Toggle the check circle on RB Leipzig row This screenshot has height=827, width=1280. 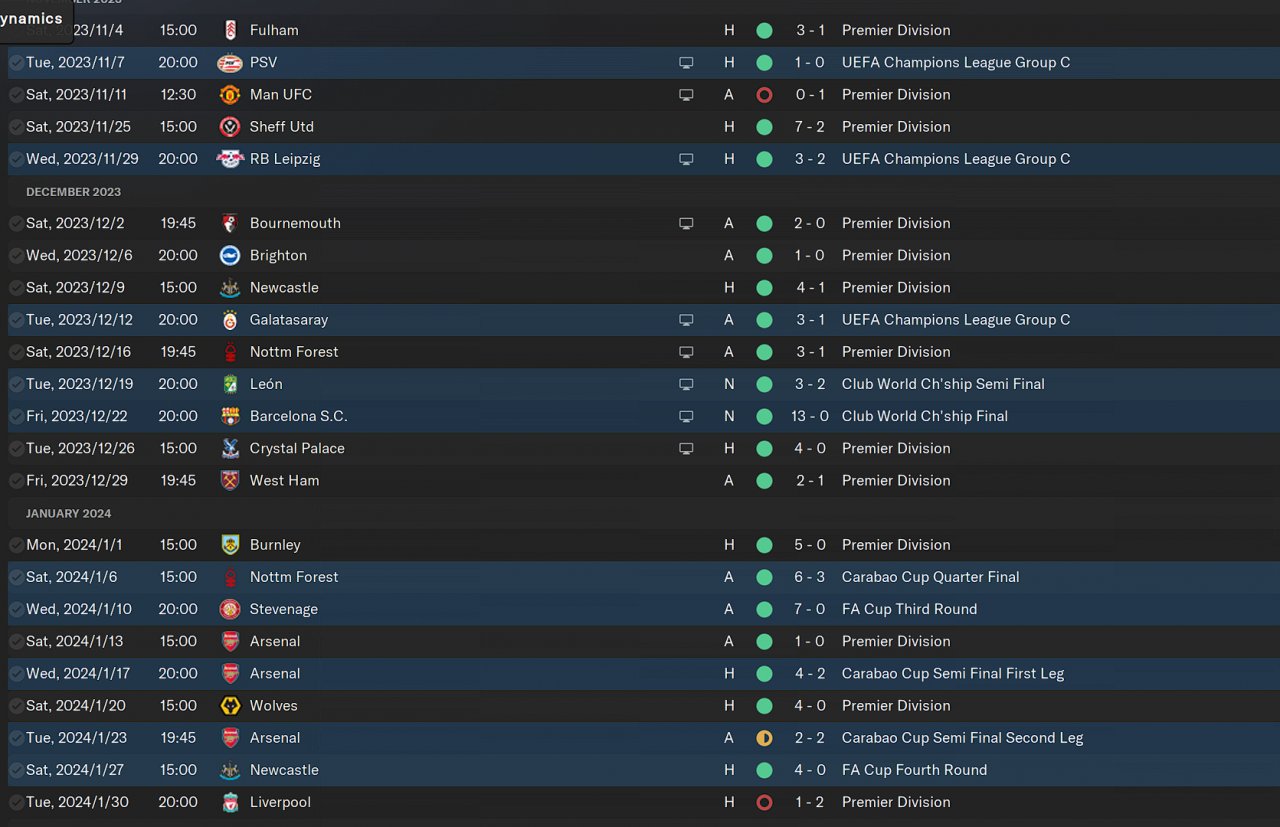[16, 159]
